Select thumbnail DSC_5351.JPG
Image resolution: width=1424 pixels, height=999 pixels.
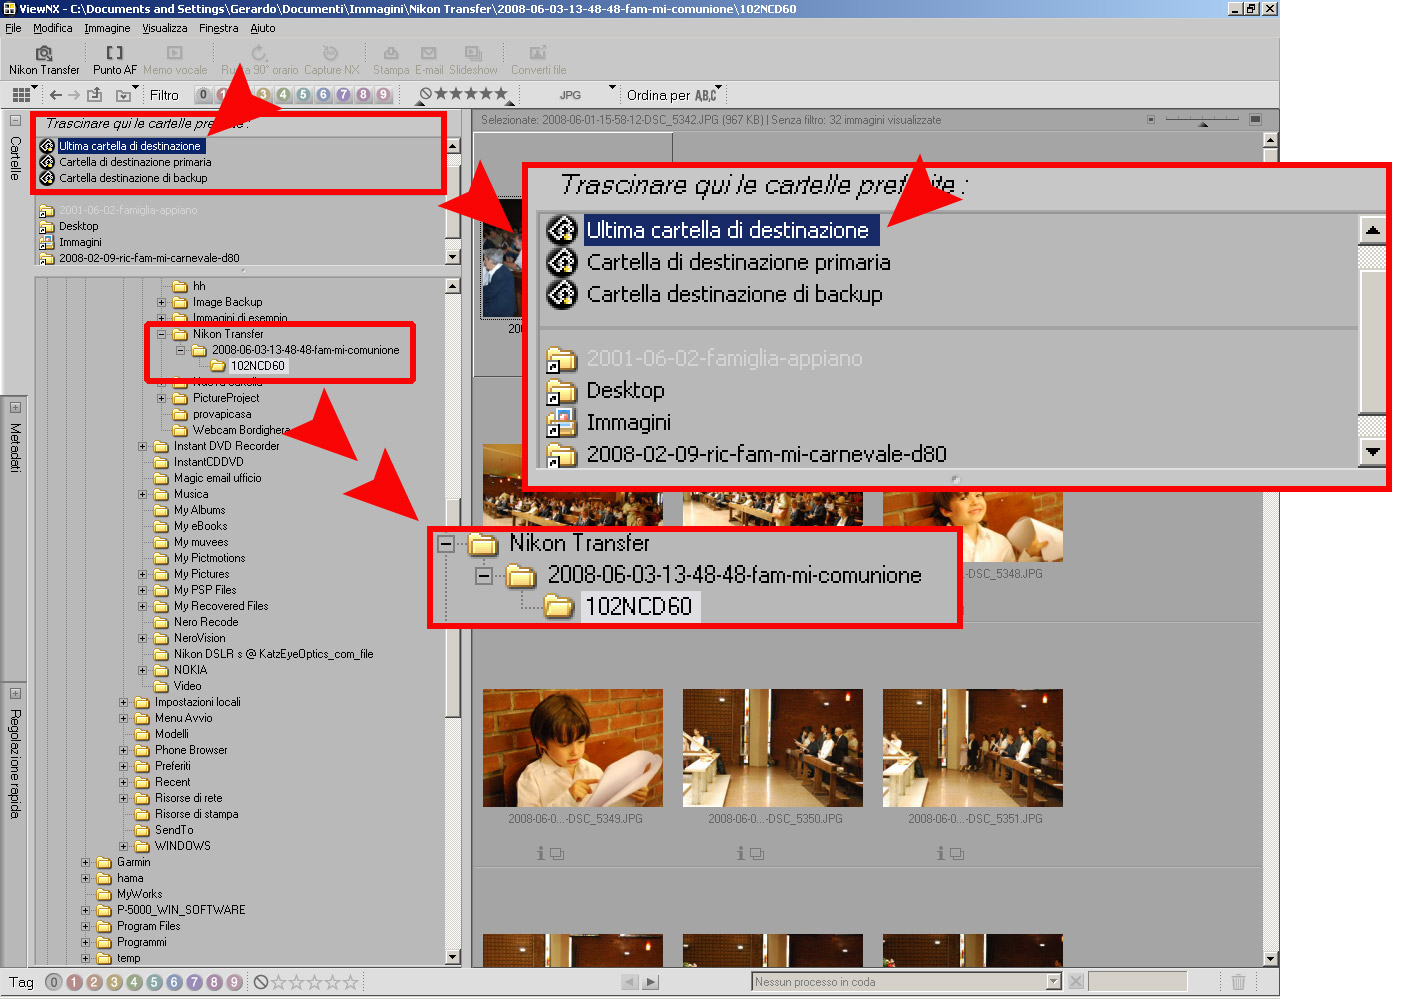click(973, 748)
